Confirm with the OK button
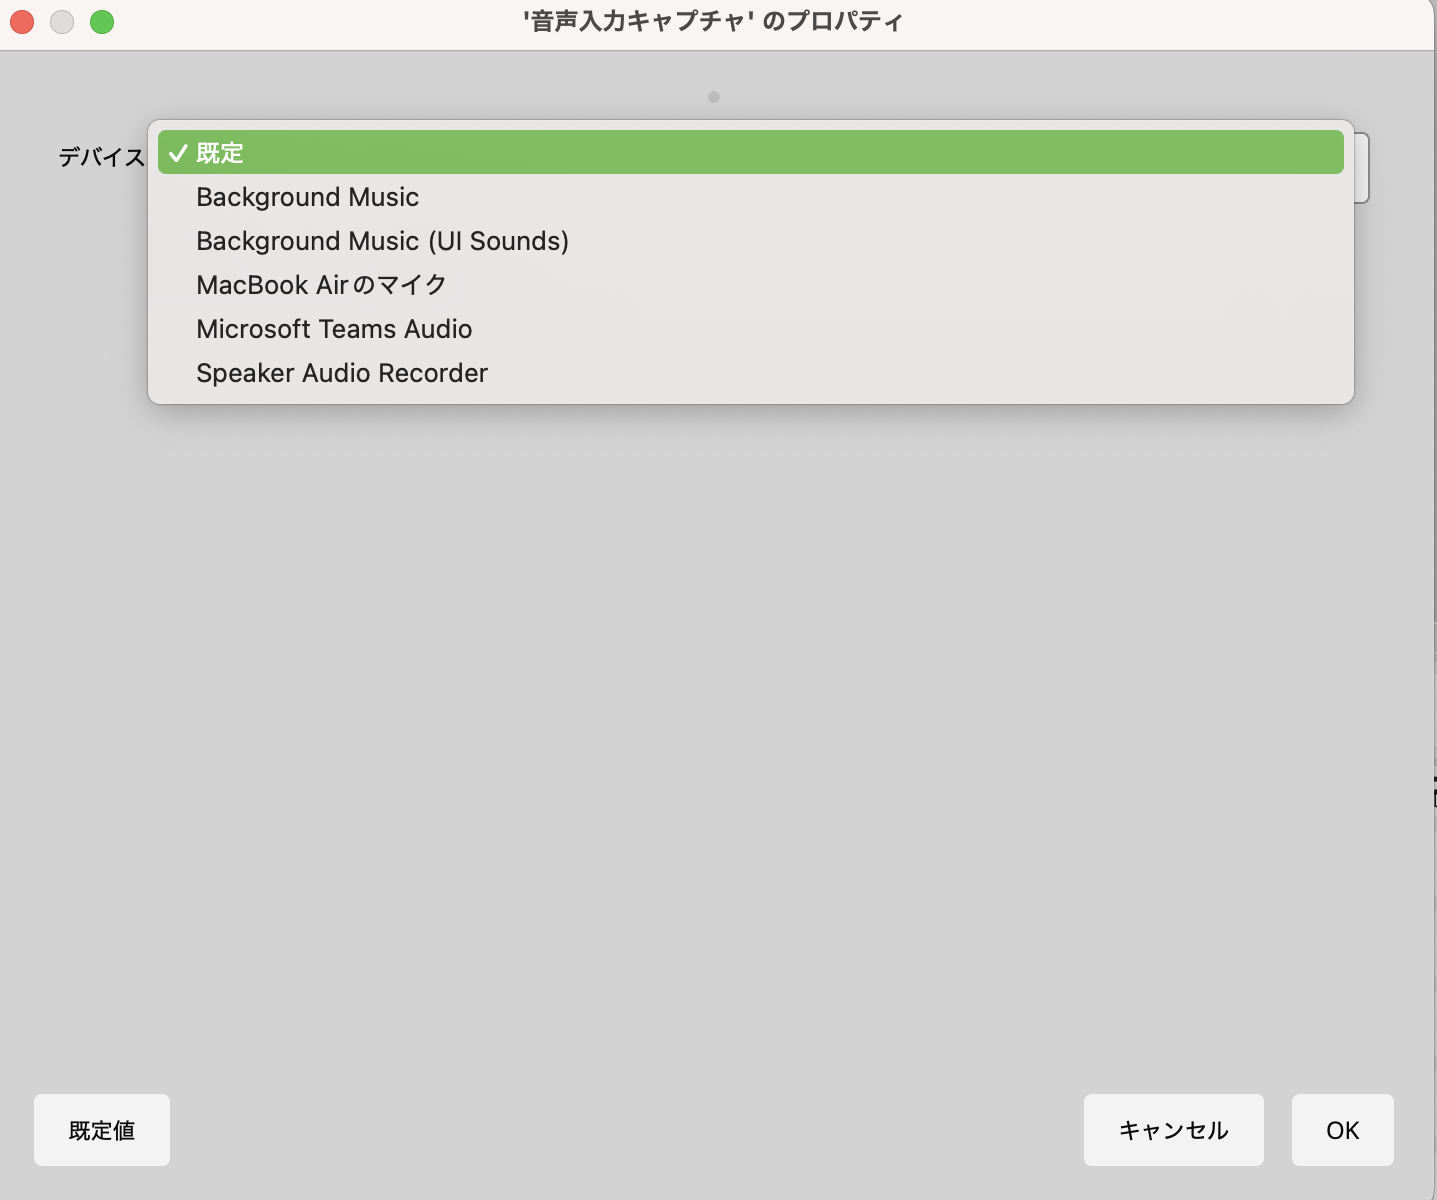 pyautogui.click(x=1342, y=1130)
